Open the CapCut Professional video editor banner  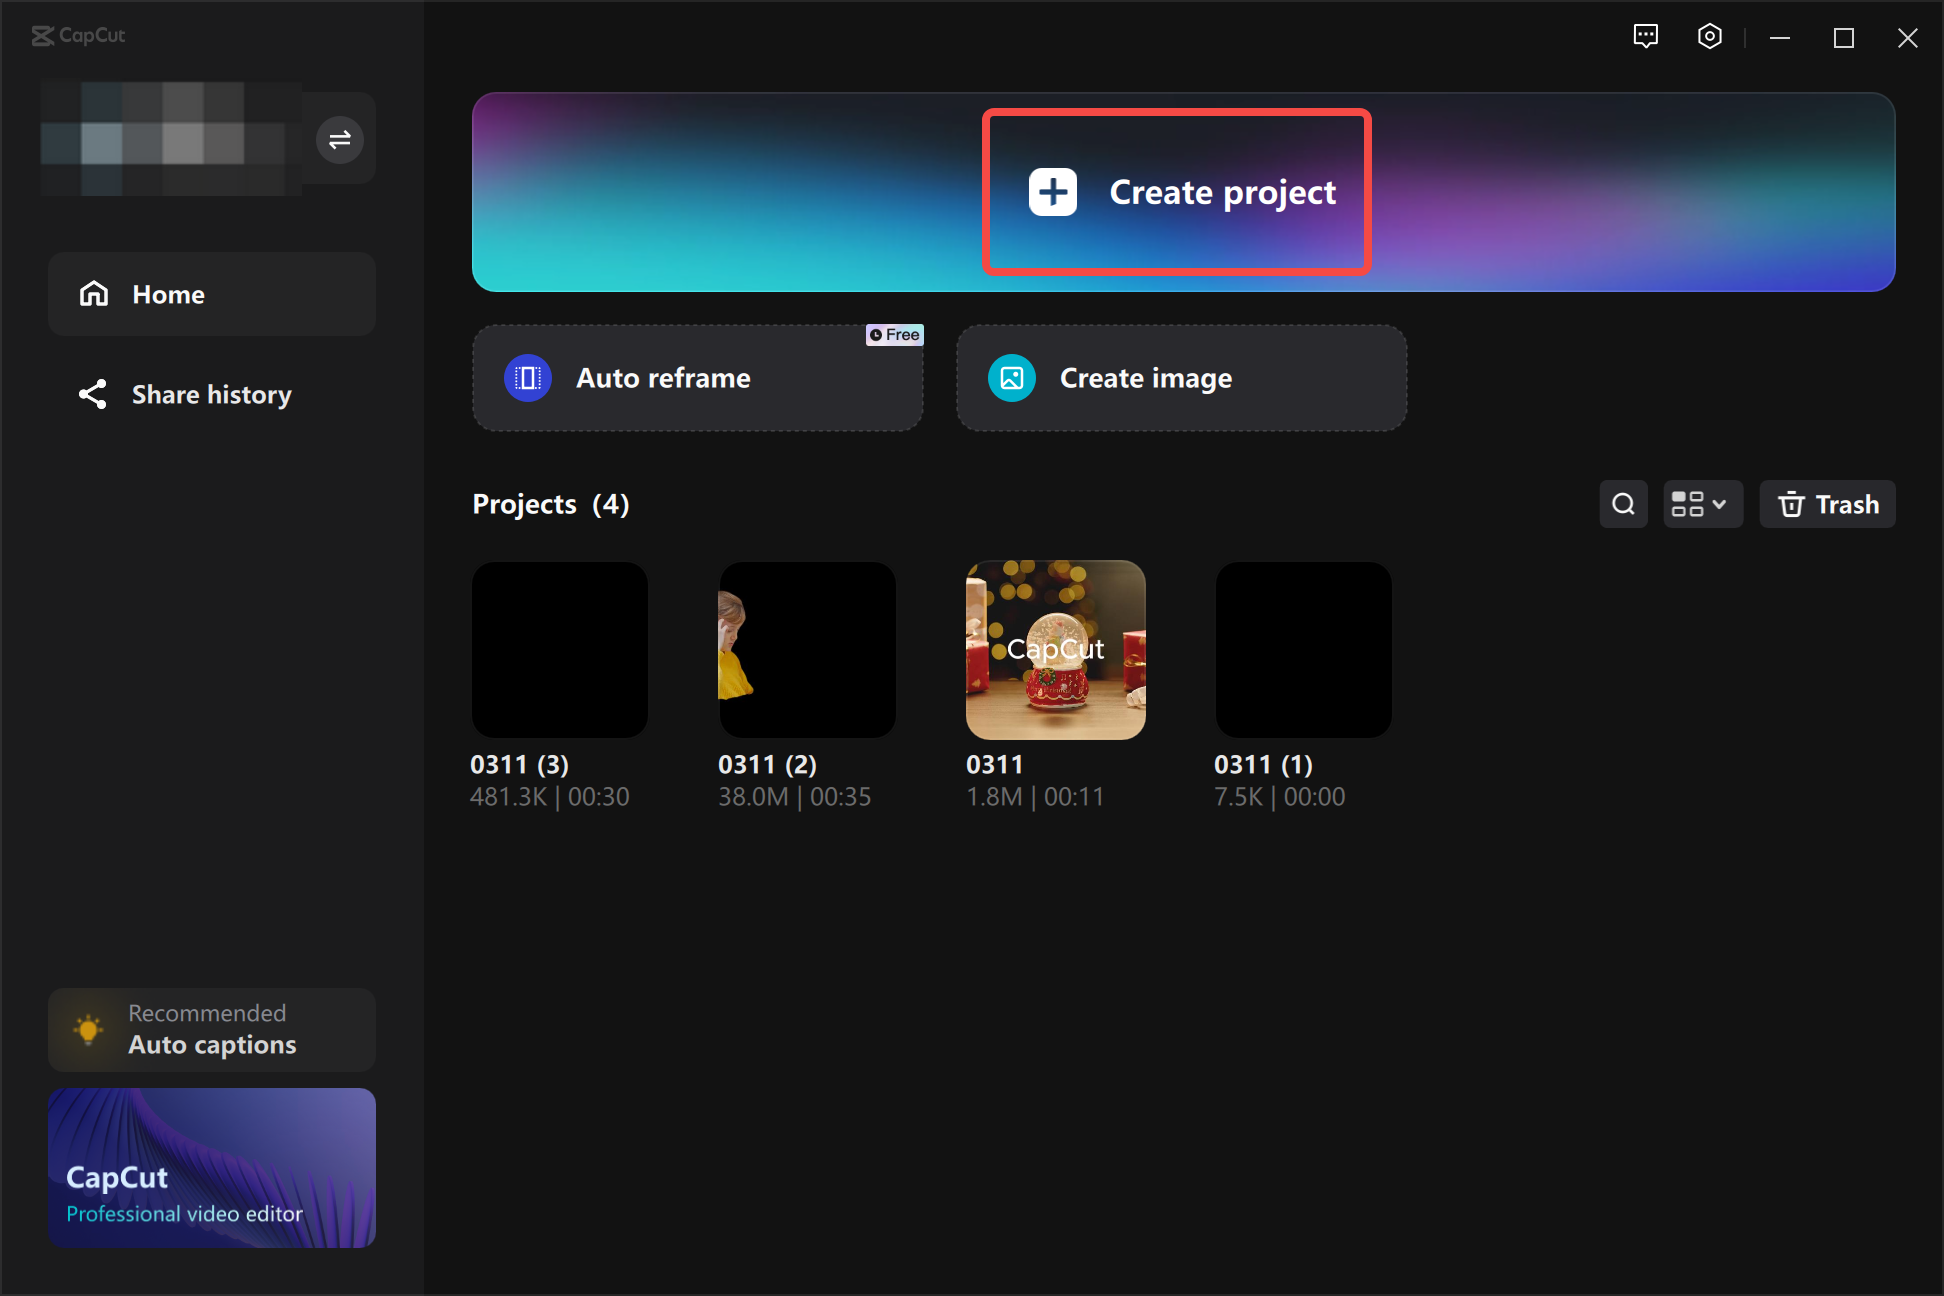tap(211, 1167)
